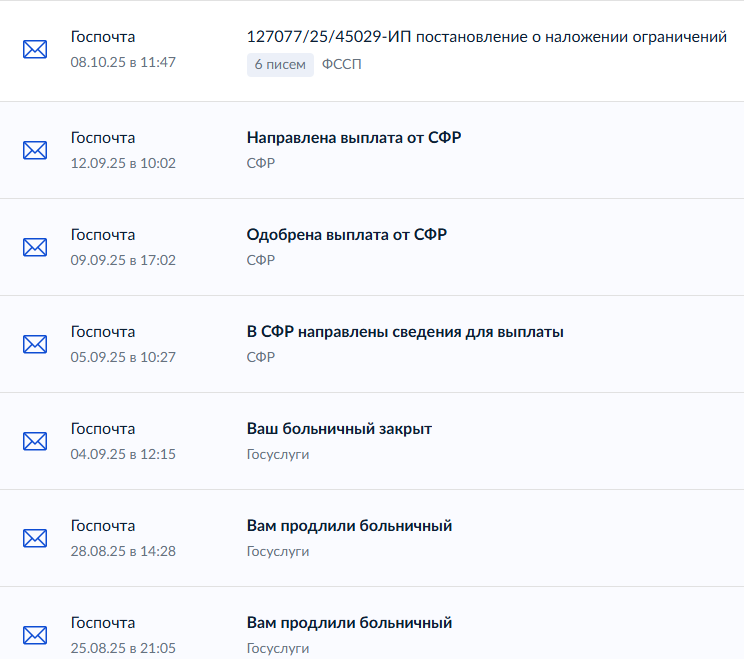Click envelope icon beside 'Одобрена выплата от СФР'
This screenshot has height=659, width=744.
coord(35,247)
